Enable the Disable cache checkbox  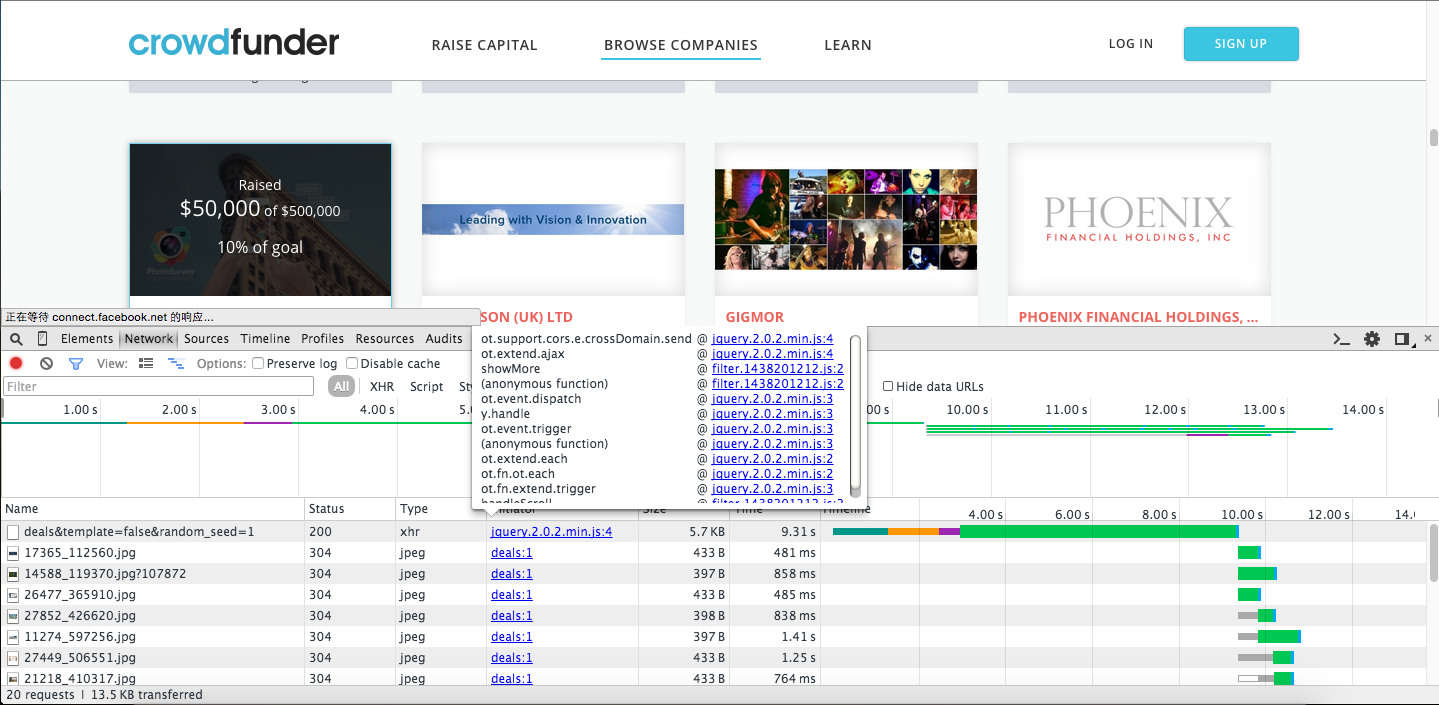tap(352, 363)
